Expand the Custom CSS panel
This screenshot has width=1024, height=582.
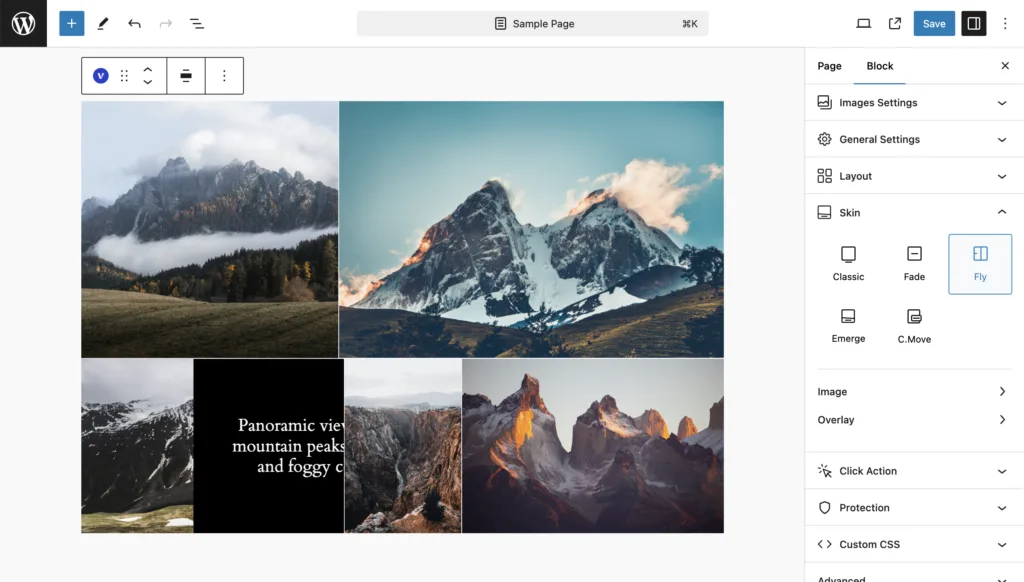[x=914, y=544]
